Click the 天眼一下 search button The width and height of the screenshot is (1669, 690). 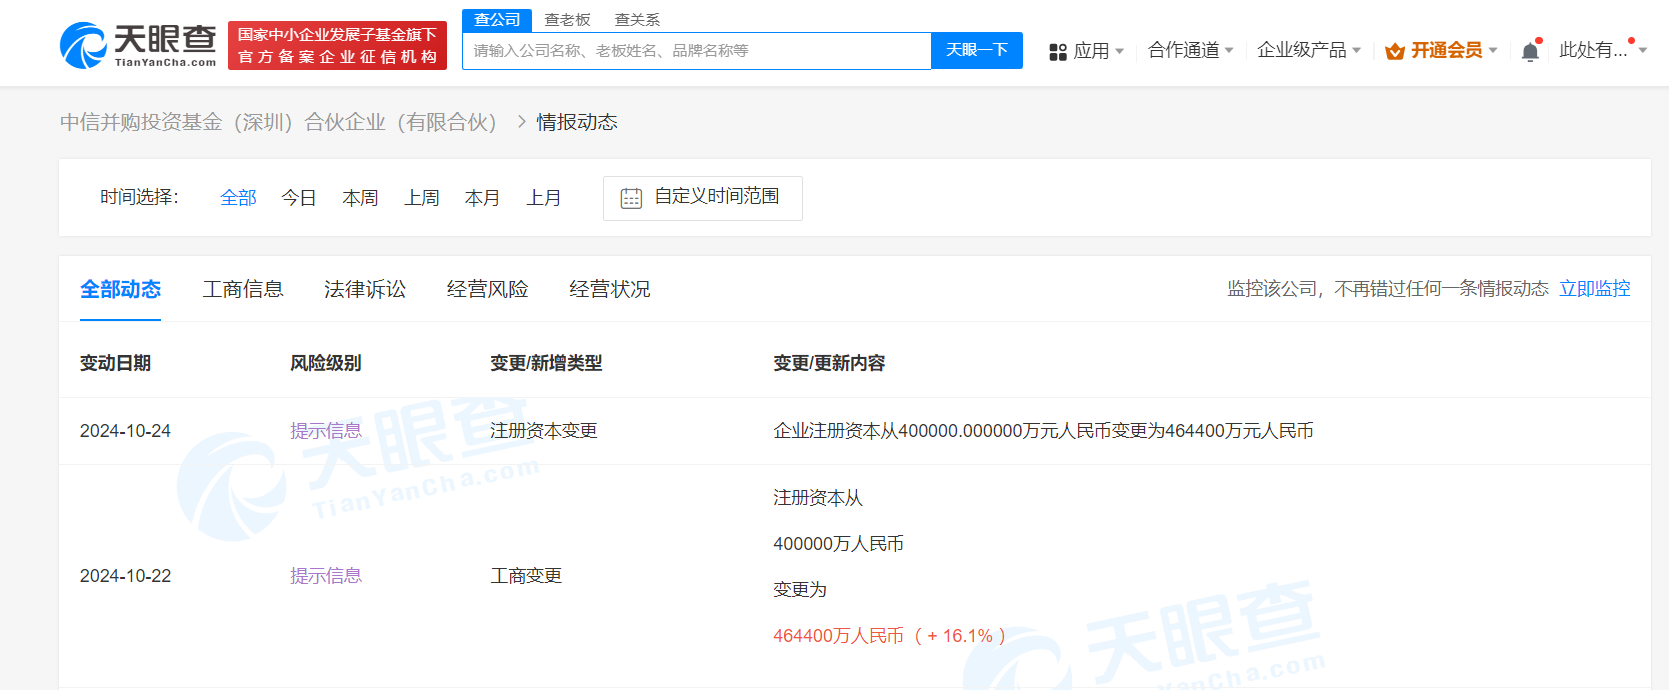coord(977,50)
